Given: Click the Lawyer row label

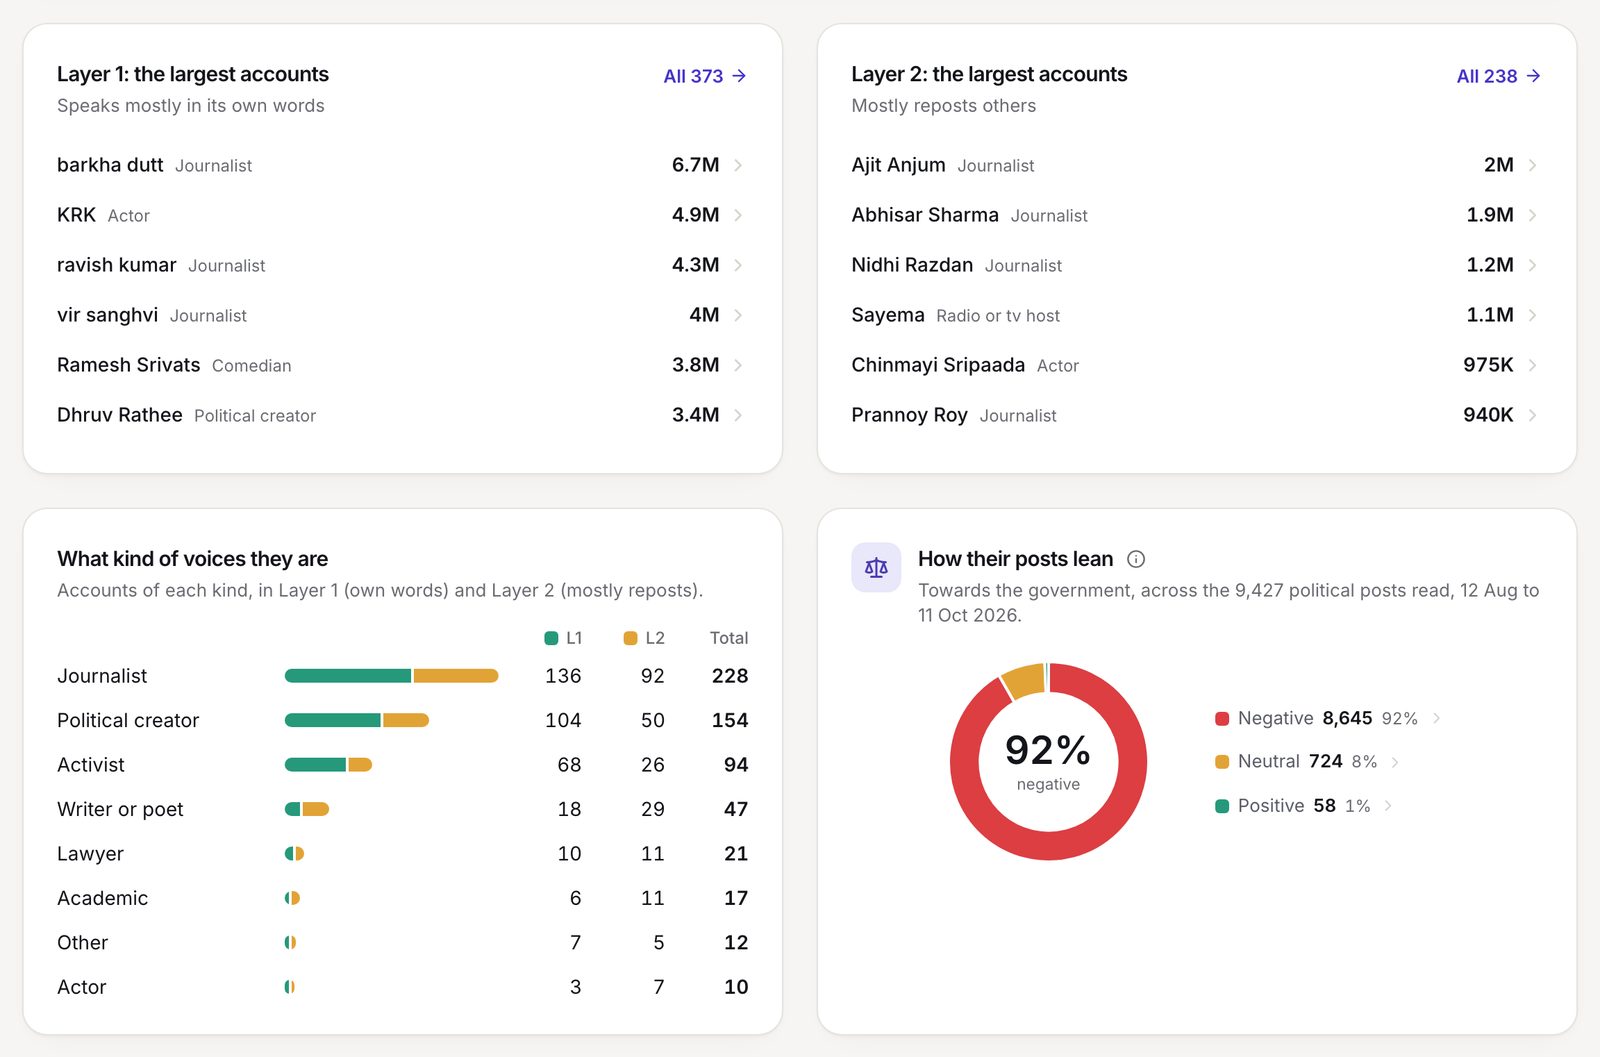Looking at the screenshot, I should [90, 854].
